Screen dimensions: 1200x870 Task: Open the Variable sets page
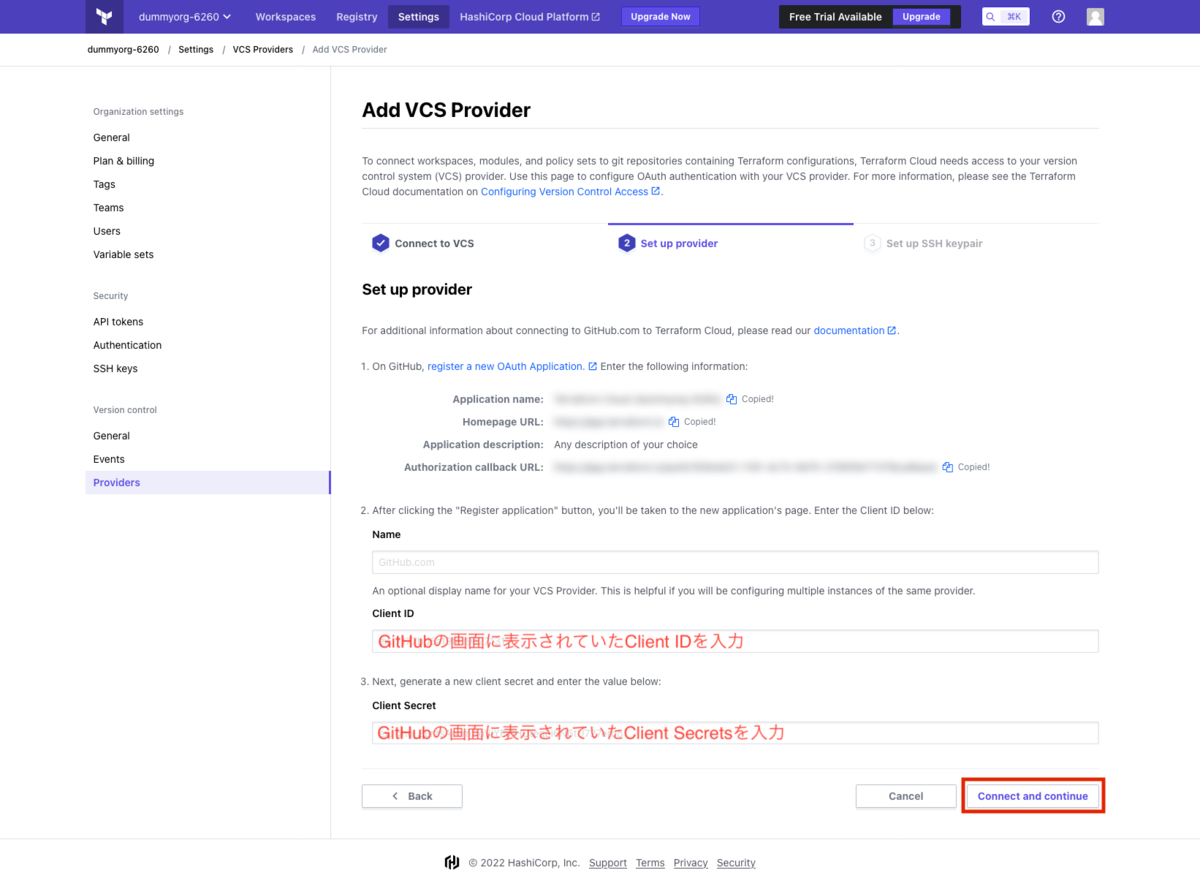124,255
